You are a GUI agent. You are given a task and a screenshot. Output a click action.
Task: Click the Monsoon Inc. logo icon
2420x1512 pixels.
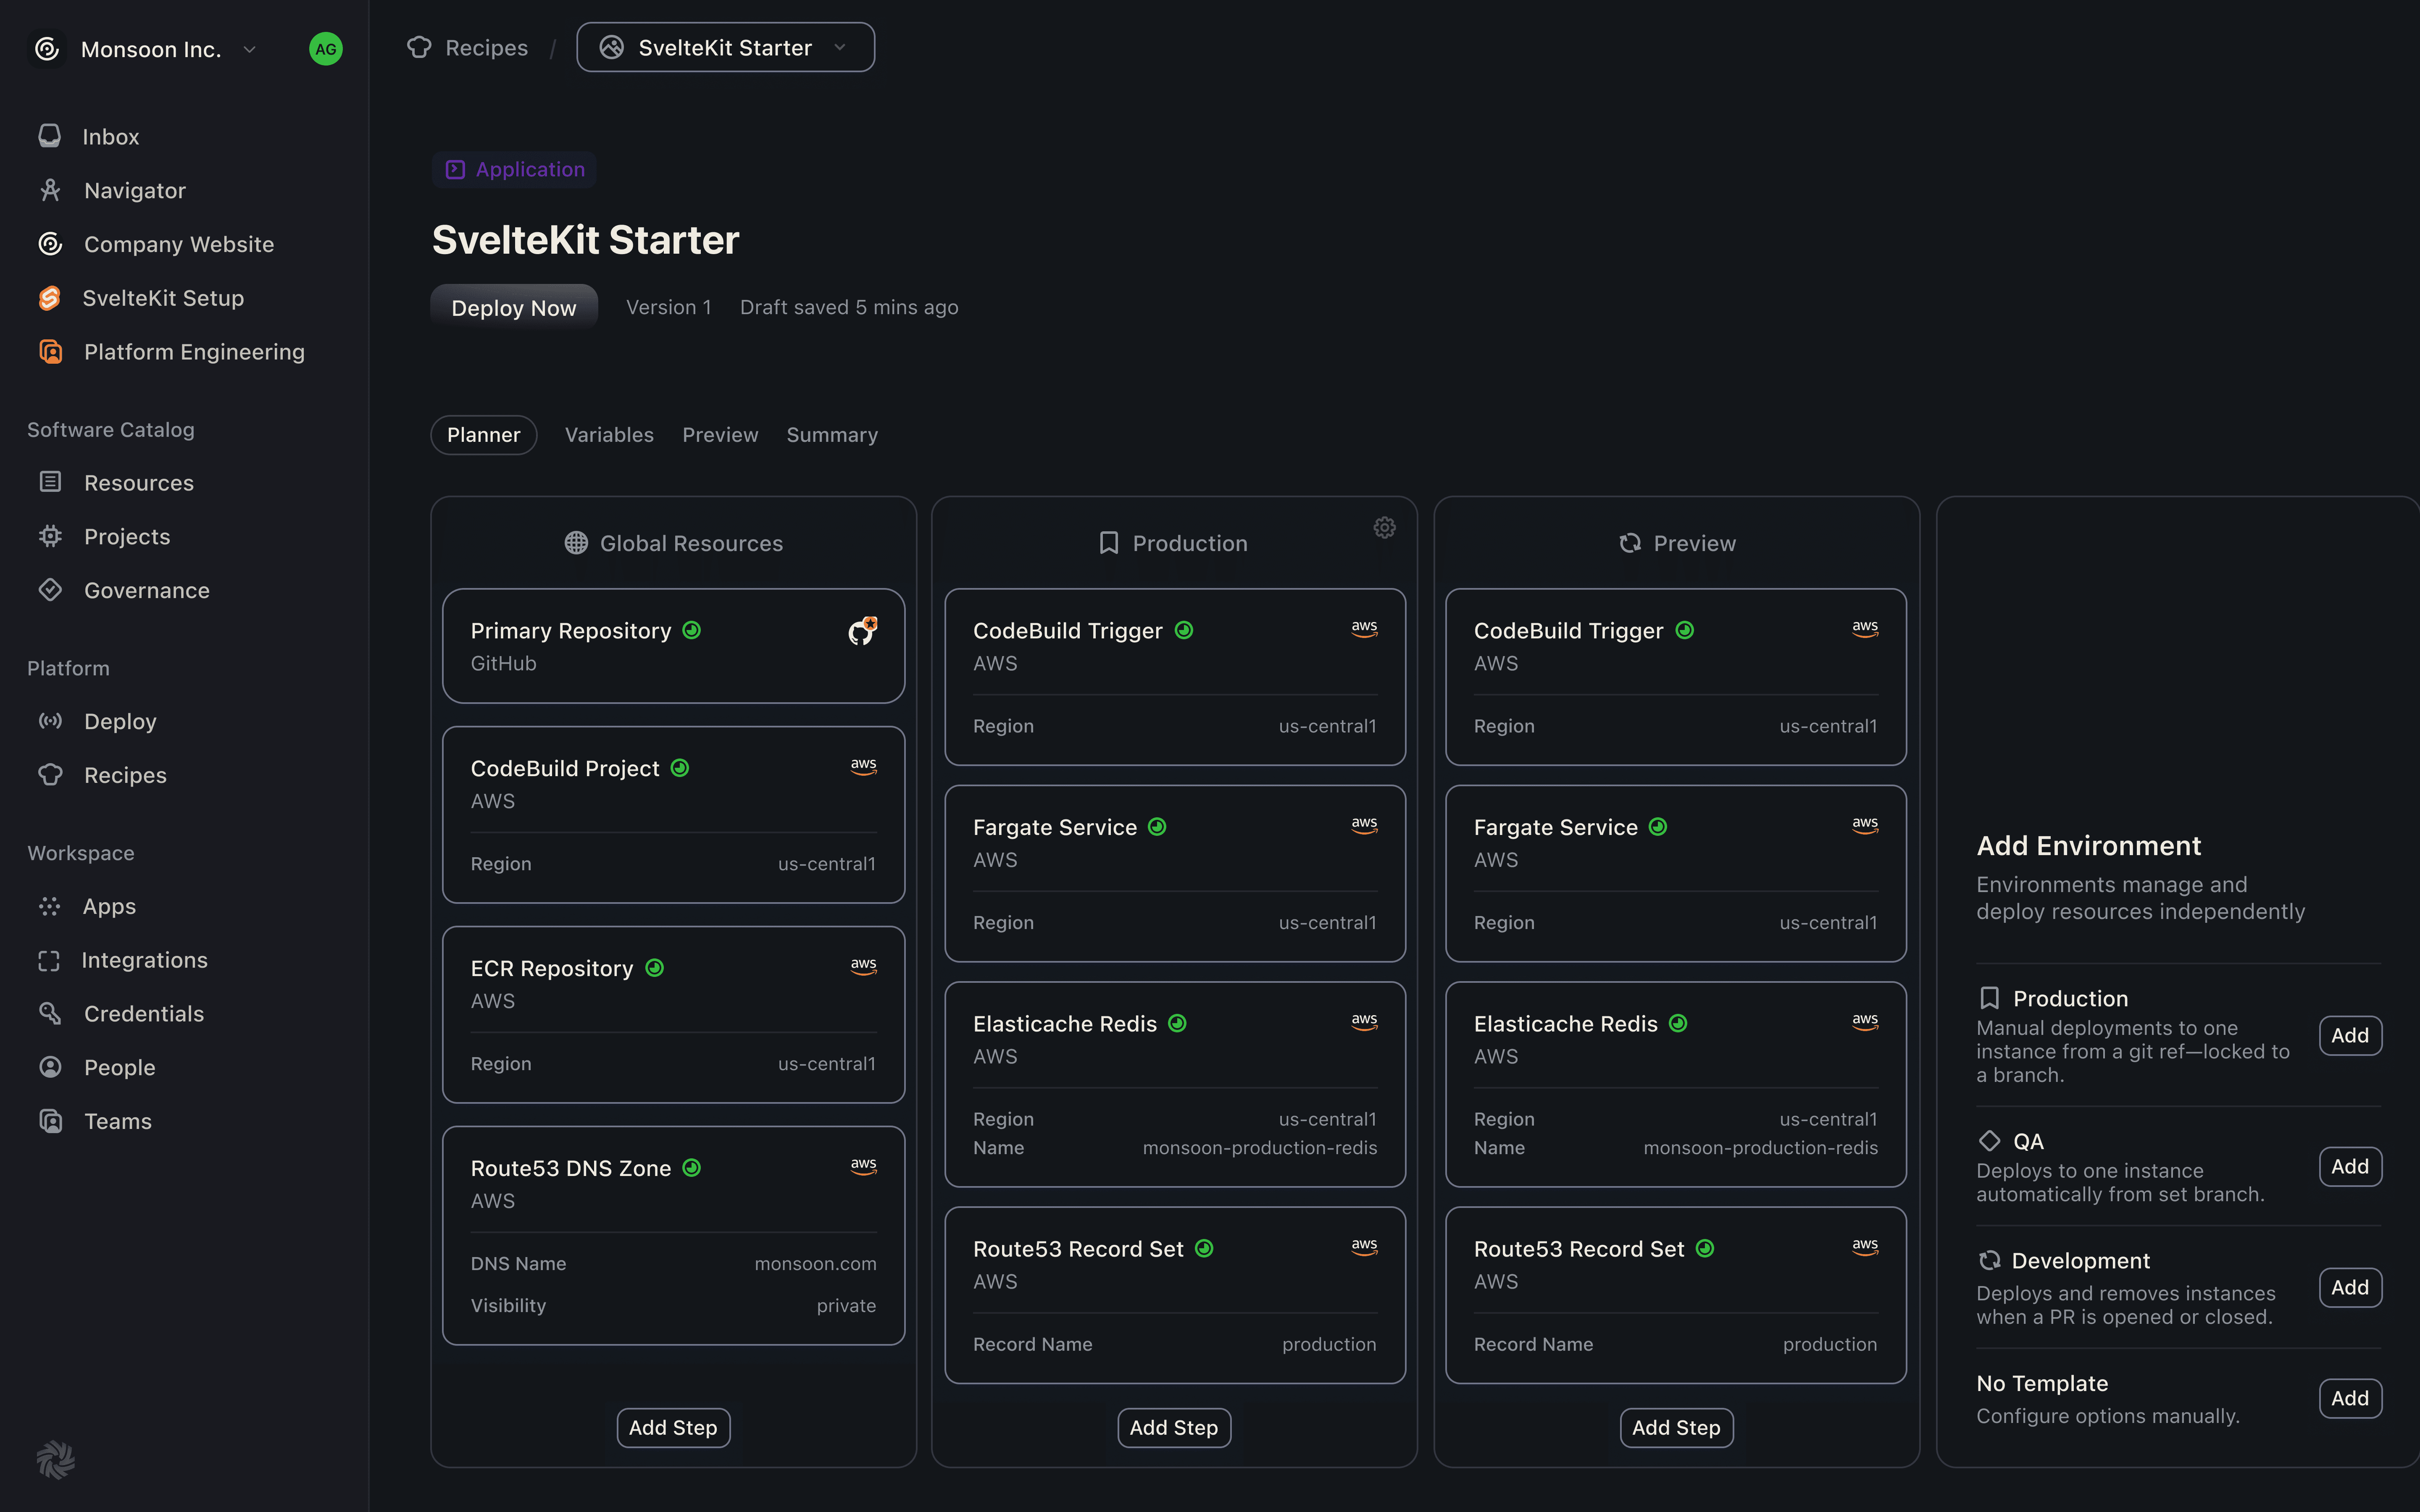pyautogui.click(x=47, y=49)
